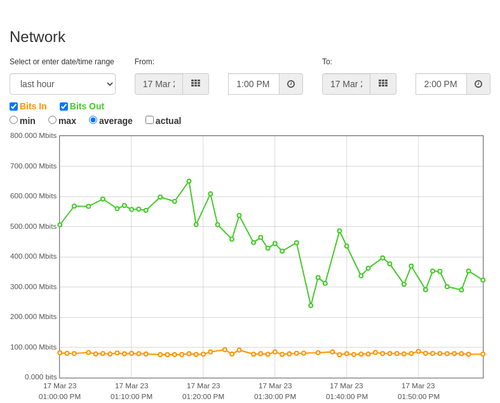
Task: Open the To time clock picker icon
Action: (x=478, y=84)
